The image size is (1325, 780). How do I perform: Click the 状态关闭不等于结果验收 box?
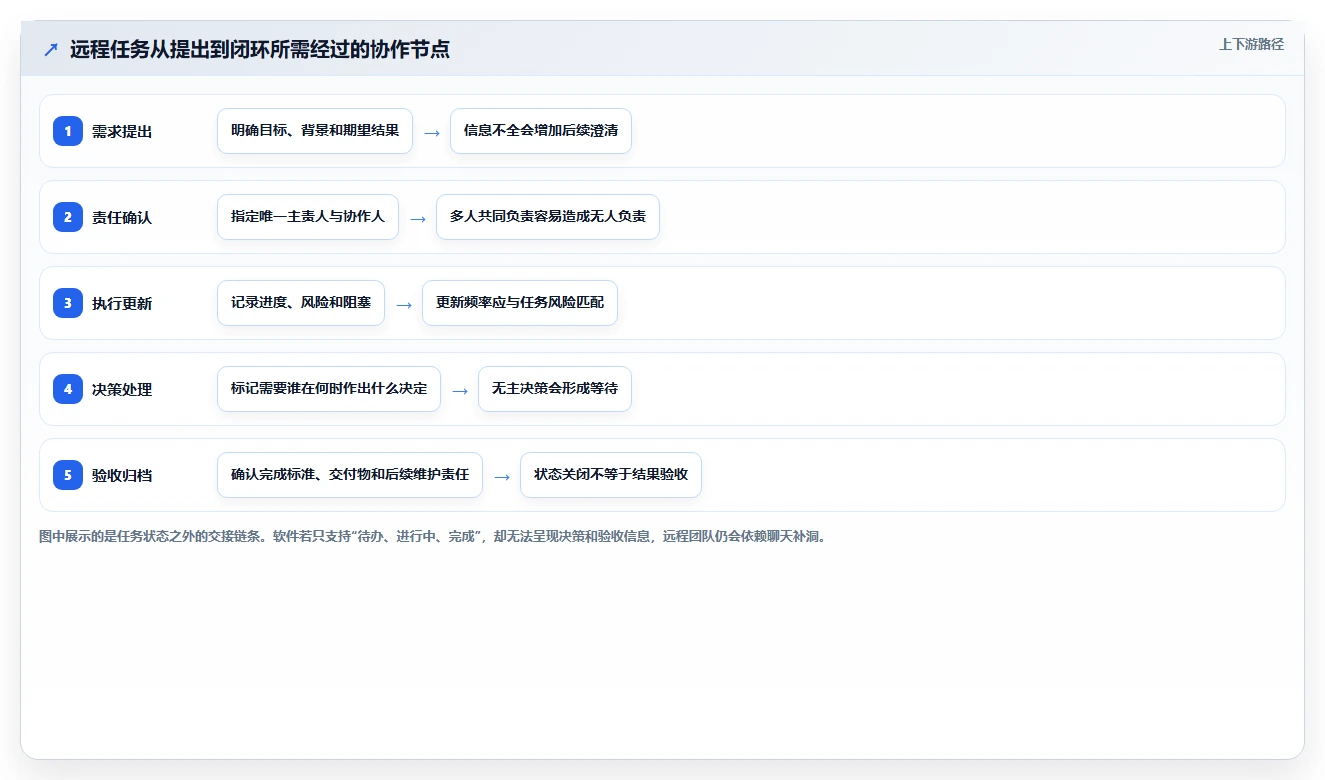pos(611,475)
